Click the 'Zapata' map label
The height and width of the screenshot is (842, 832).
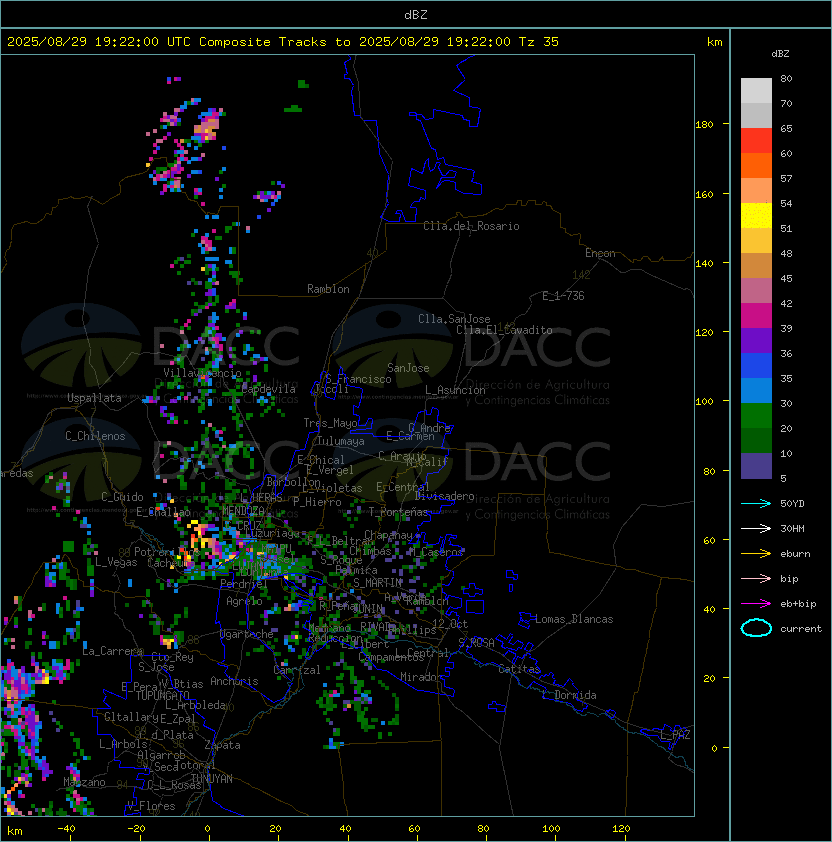[x=222, y=745]
